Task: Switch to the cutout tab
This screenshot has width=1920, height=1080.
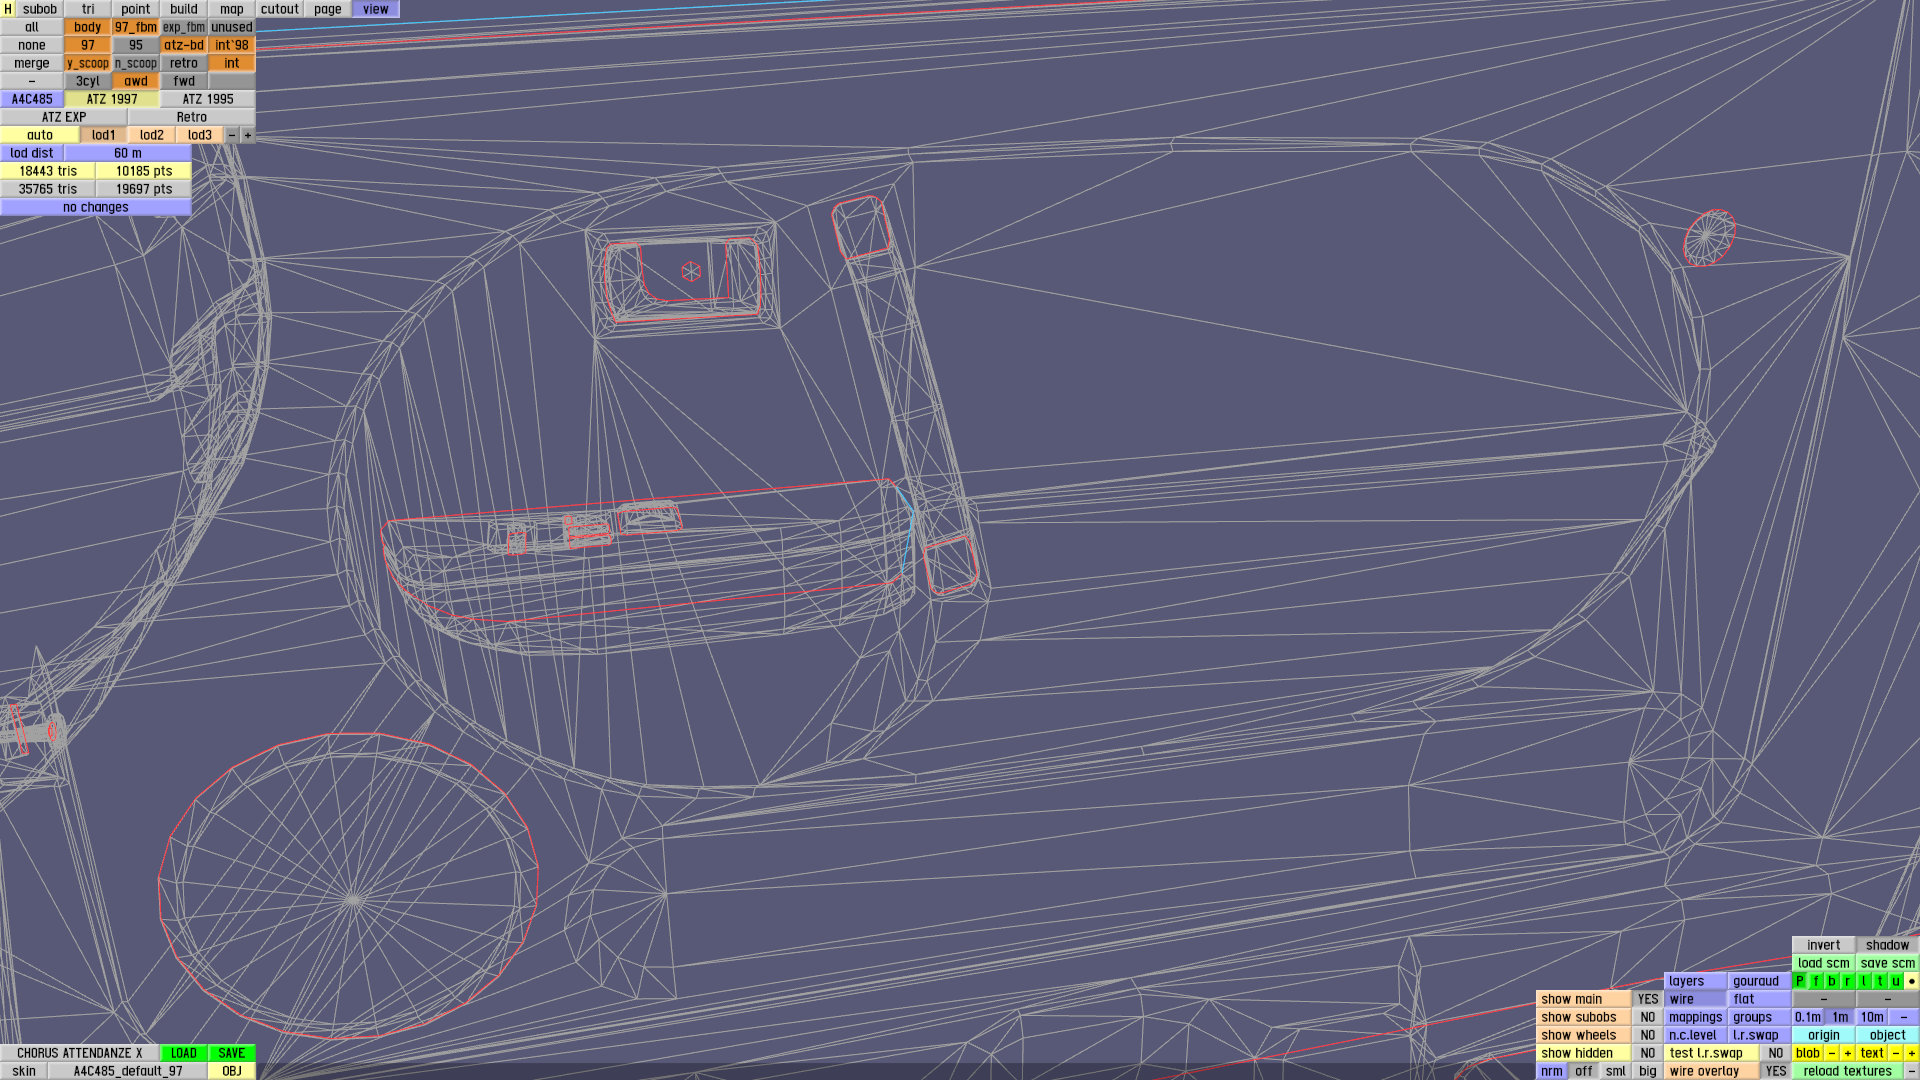Action: pos(280,9)
